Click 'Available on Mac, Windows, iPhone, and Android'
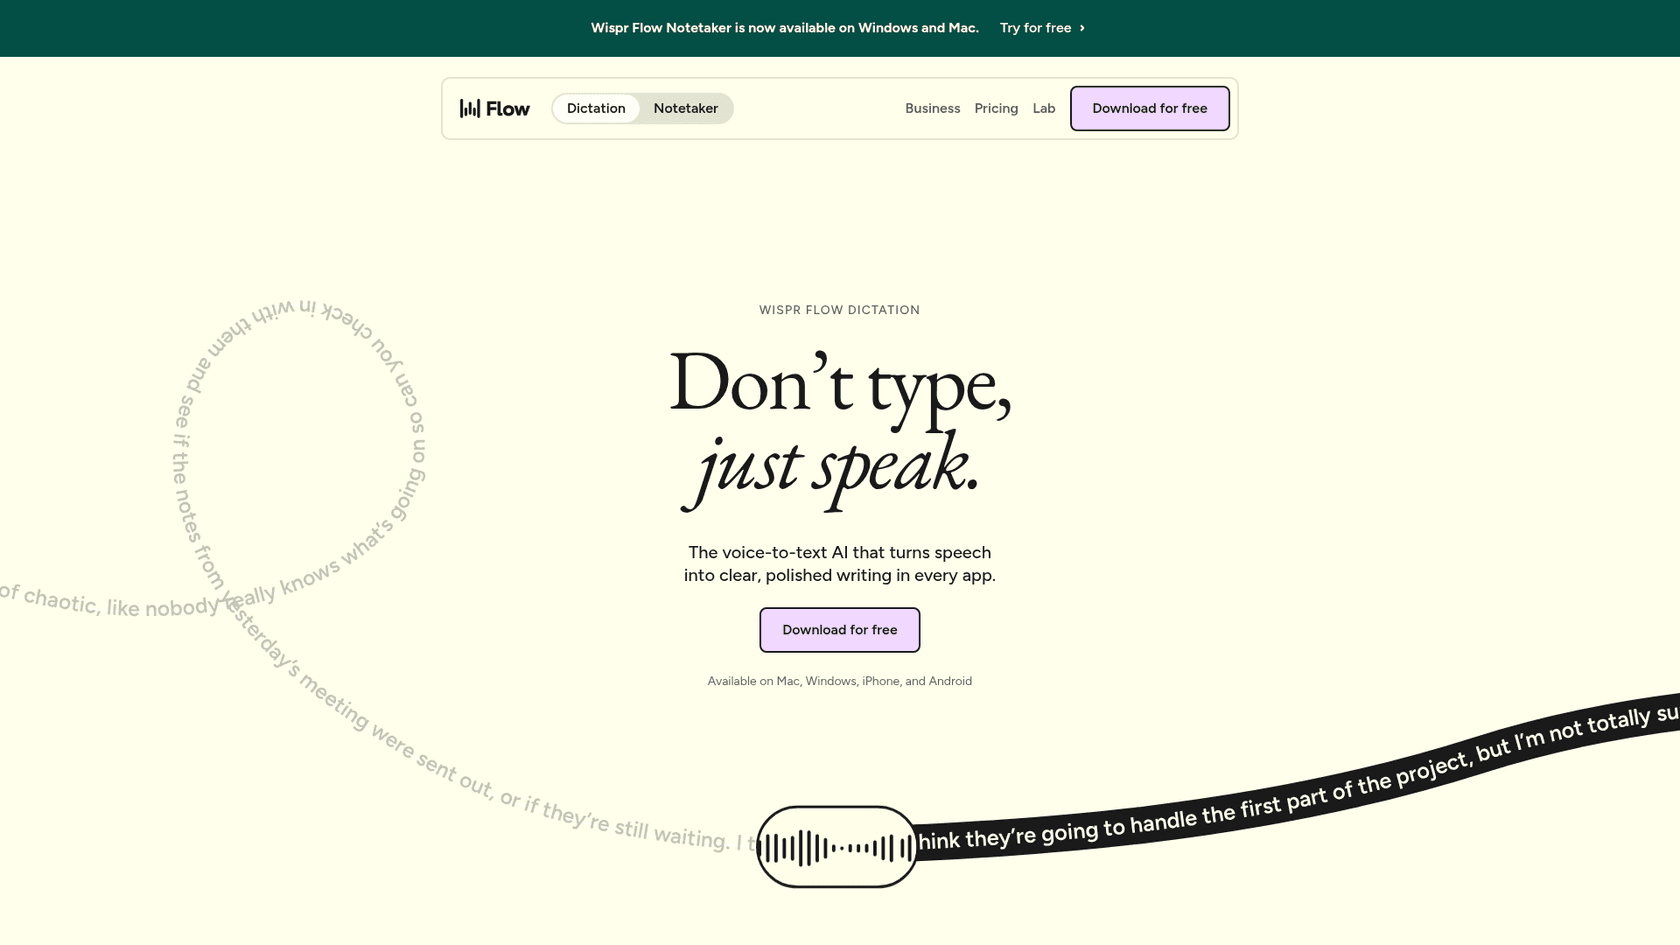Screen dimensions: 1680x945 840,681
